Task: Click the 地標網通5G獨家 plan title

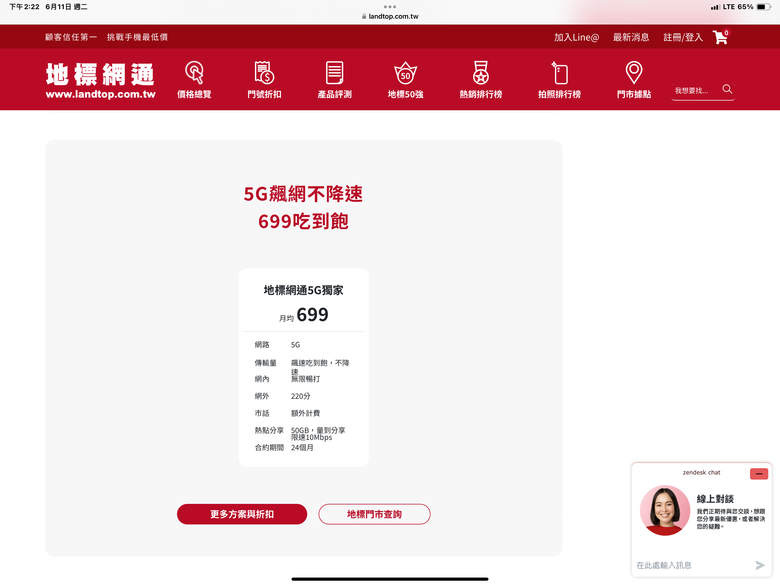Action: [303, 290]
